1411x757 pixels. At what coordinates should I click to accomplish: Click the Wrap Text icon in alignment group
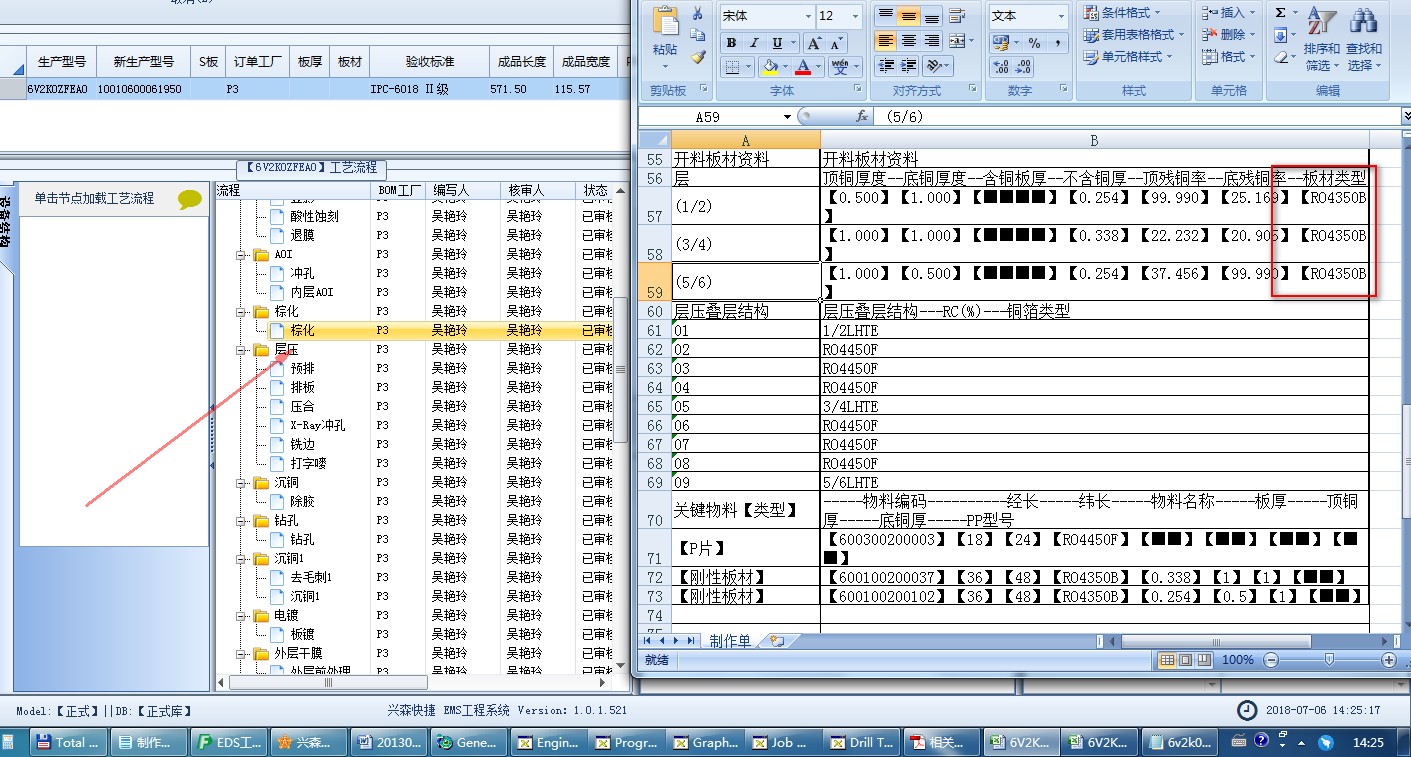(956, 16)
